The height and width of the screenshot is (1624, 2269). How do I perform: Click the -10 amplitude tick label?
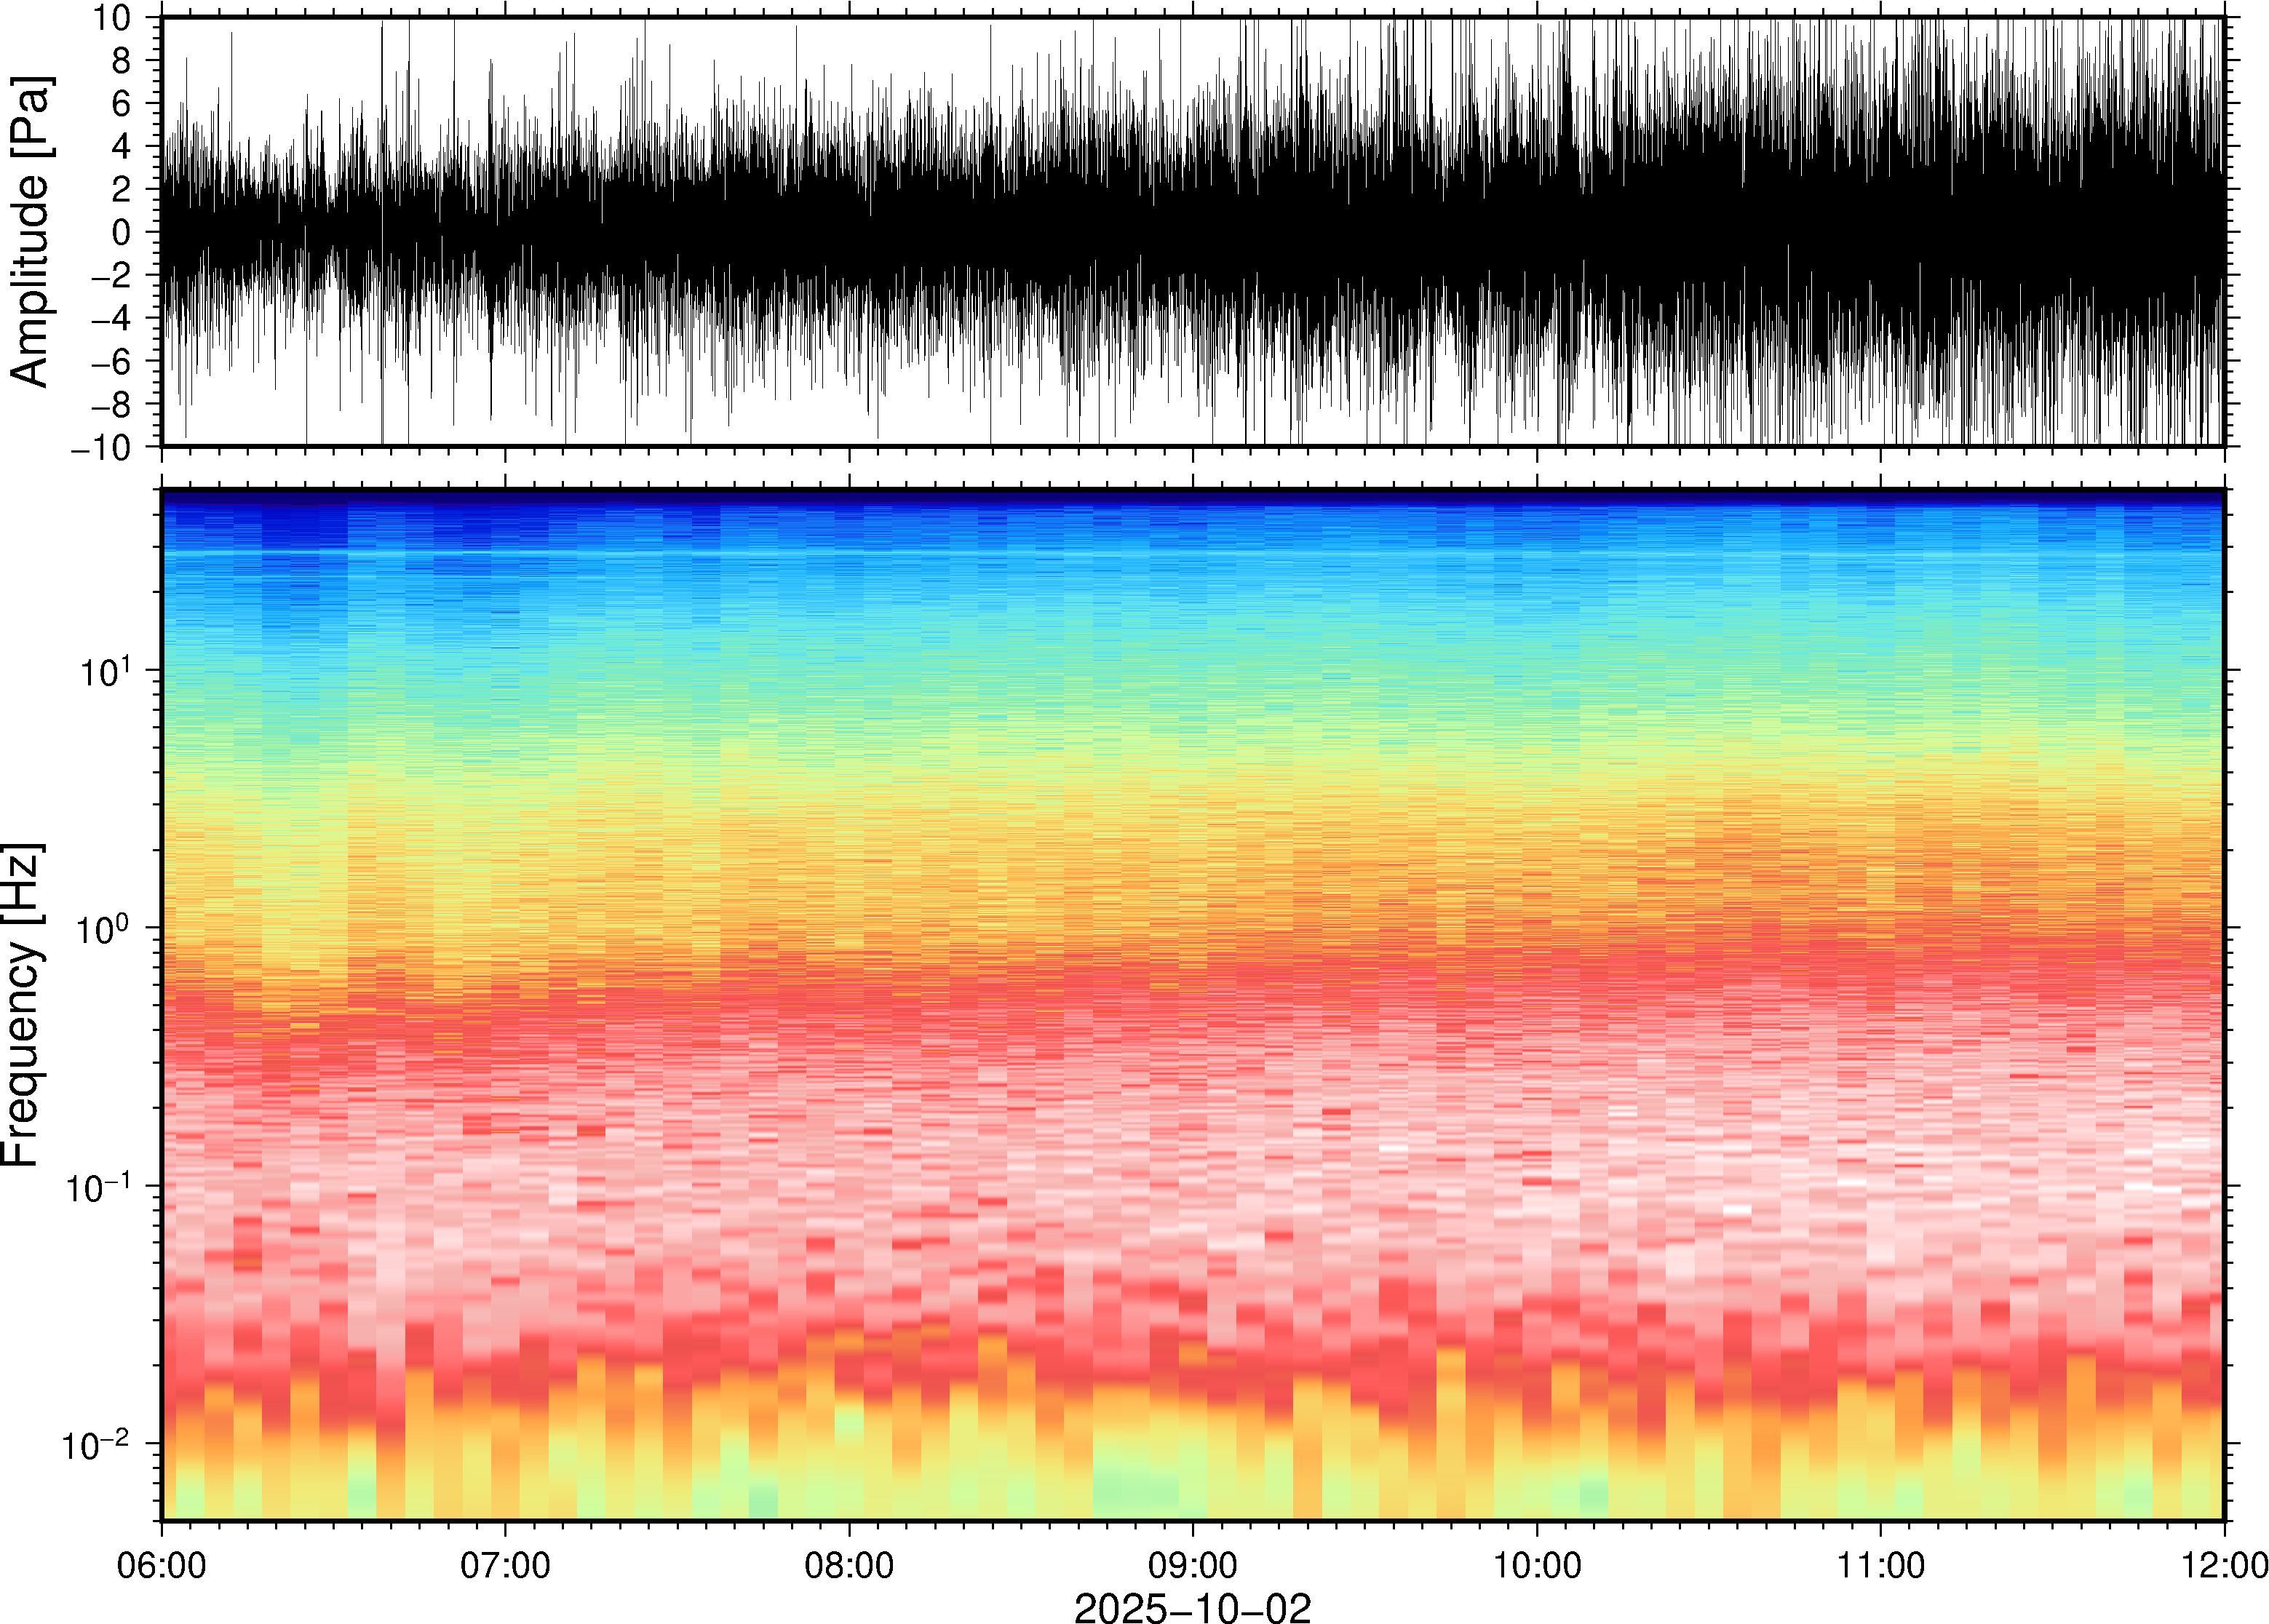click(101, 447)
